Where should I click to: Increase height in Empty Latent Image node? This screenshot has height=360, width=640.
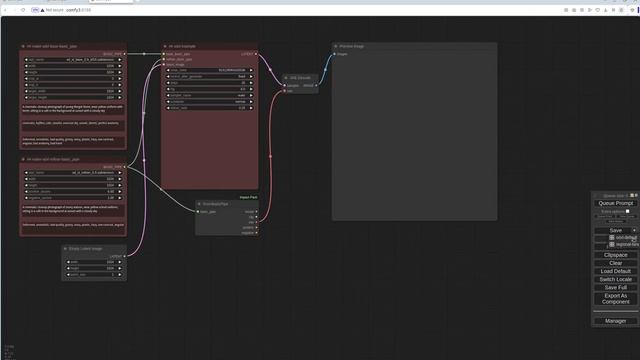pyautogui.click(x=120, y=268)
